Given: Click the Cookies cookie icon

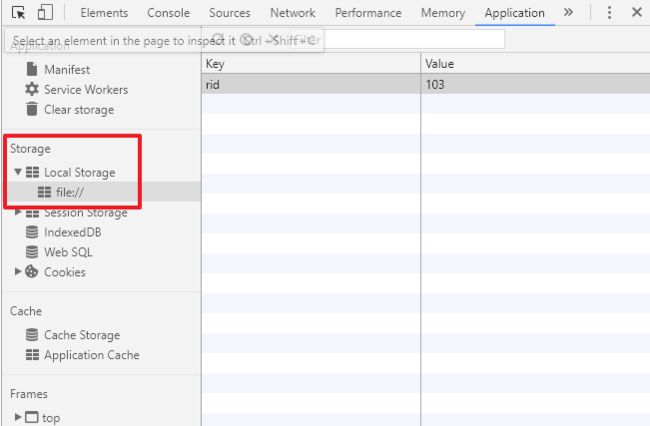Looking at the screenshot, I should point(32,271).
